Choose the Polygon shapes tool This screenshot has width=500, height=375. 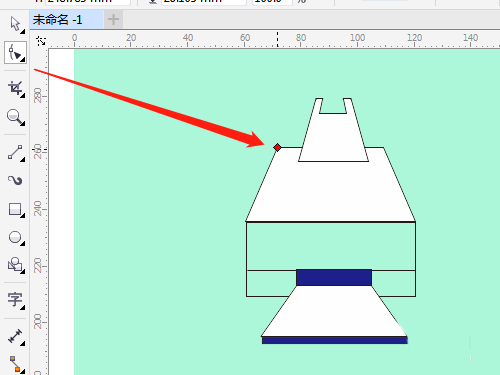point(15,265)
